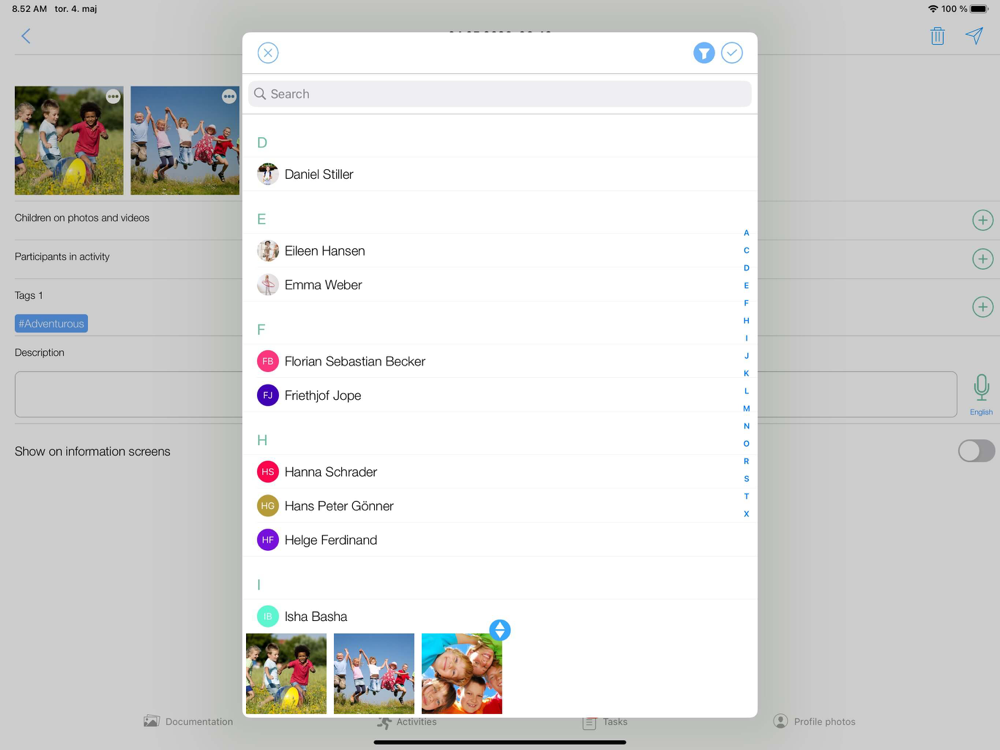The width and height of the screenshot is (1000, 750).
Task: Jump to letter X in index
Action: (x=746, y=513)
